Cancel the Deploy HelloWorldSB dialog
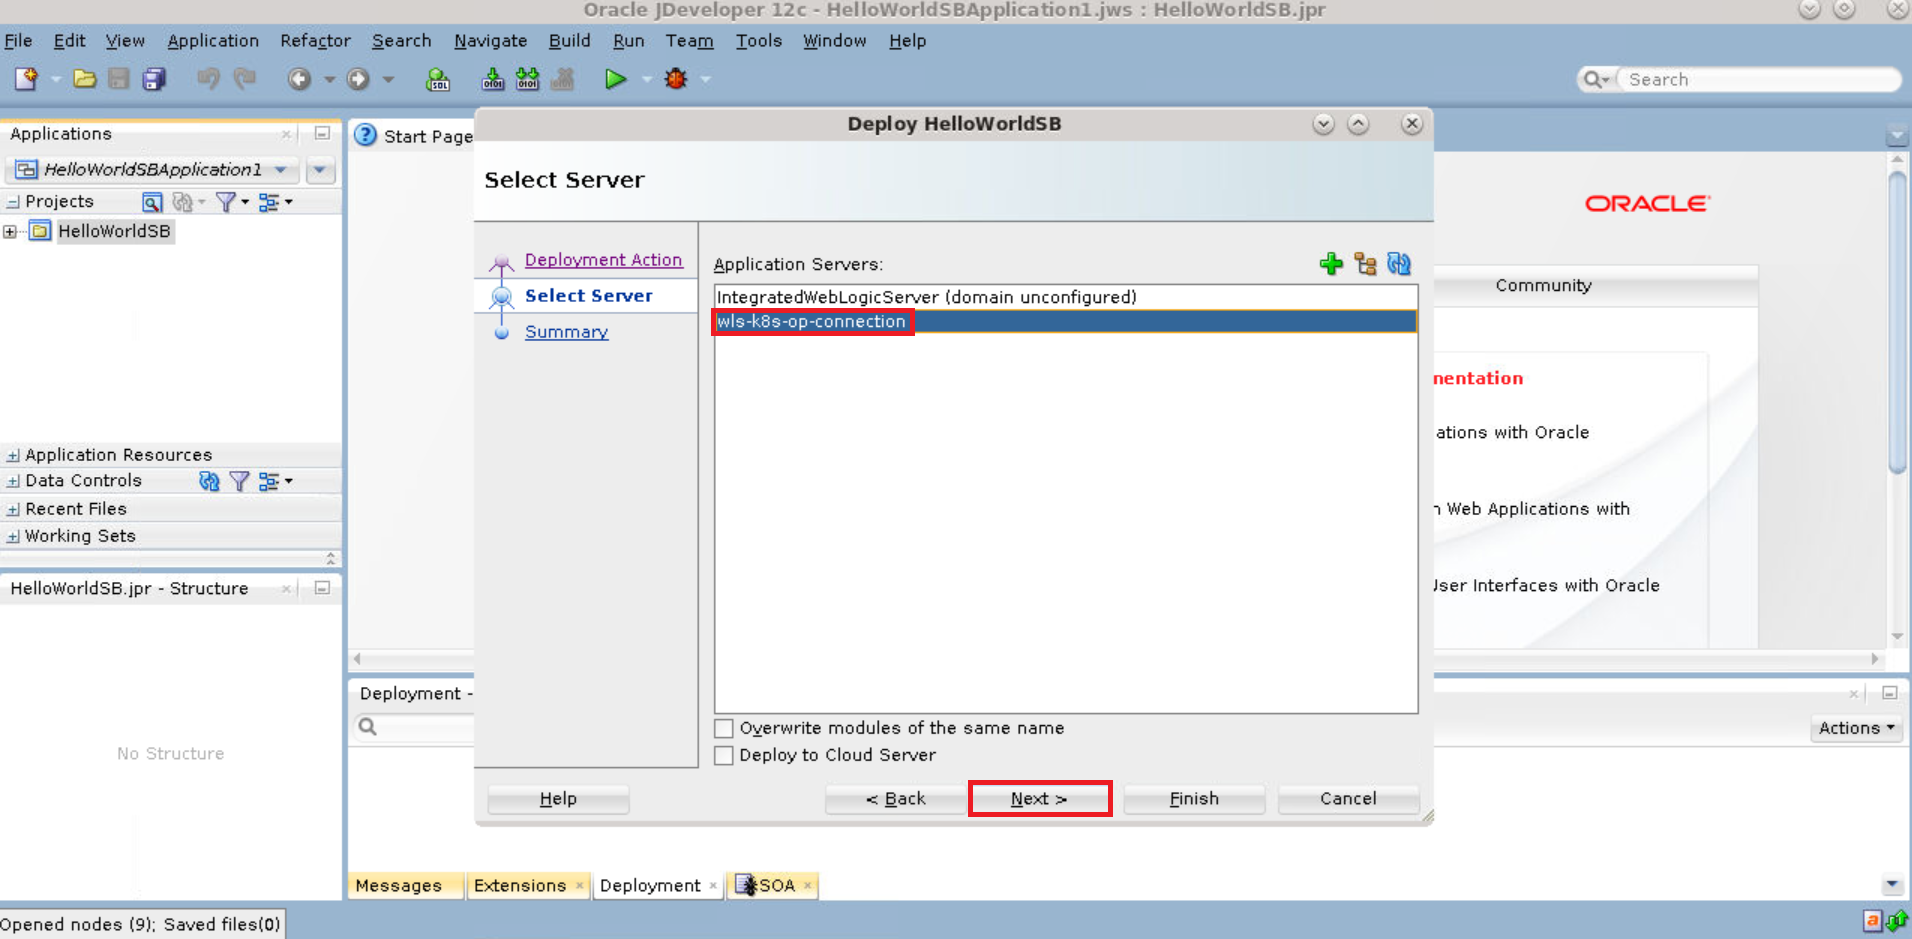 coord(1348,799)
